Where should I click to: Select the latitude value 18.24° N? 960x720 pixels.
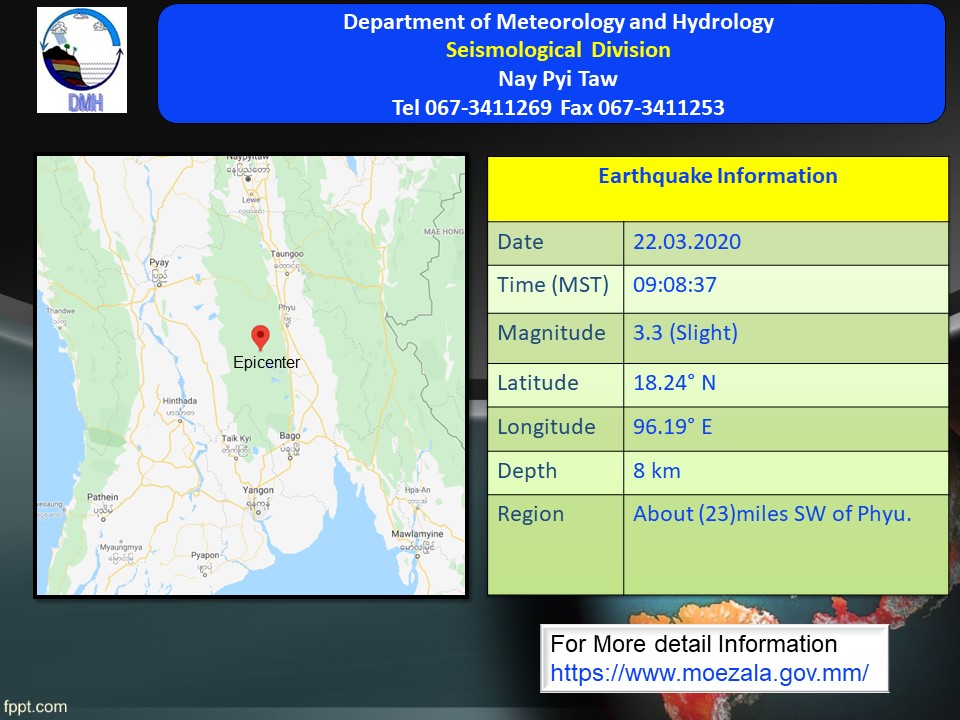[x=674, y=383]
